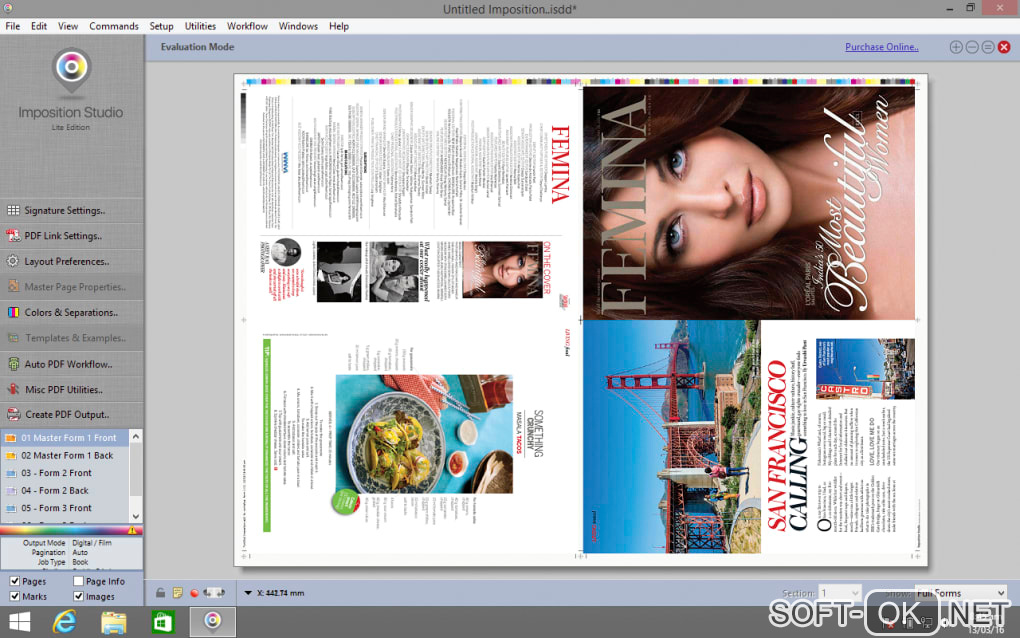This screenshot has height=638, width=1020.
Task: Select 01 Master Form 1 Front
Action: (65, 438)
